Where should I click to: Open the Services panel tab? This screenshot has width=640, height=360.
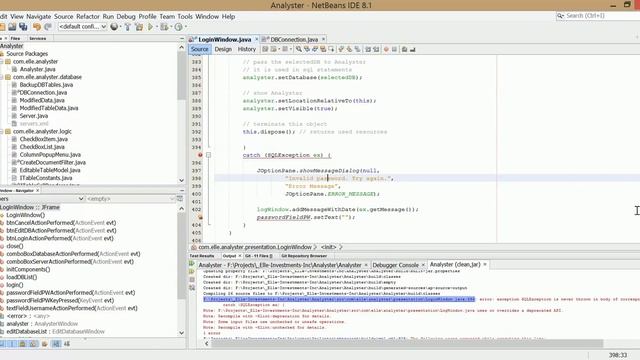click(38, 38)
